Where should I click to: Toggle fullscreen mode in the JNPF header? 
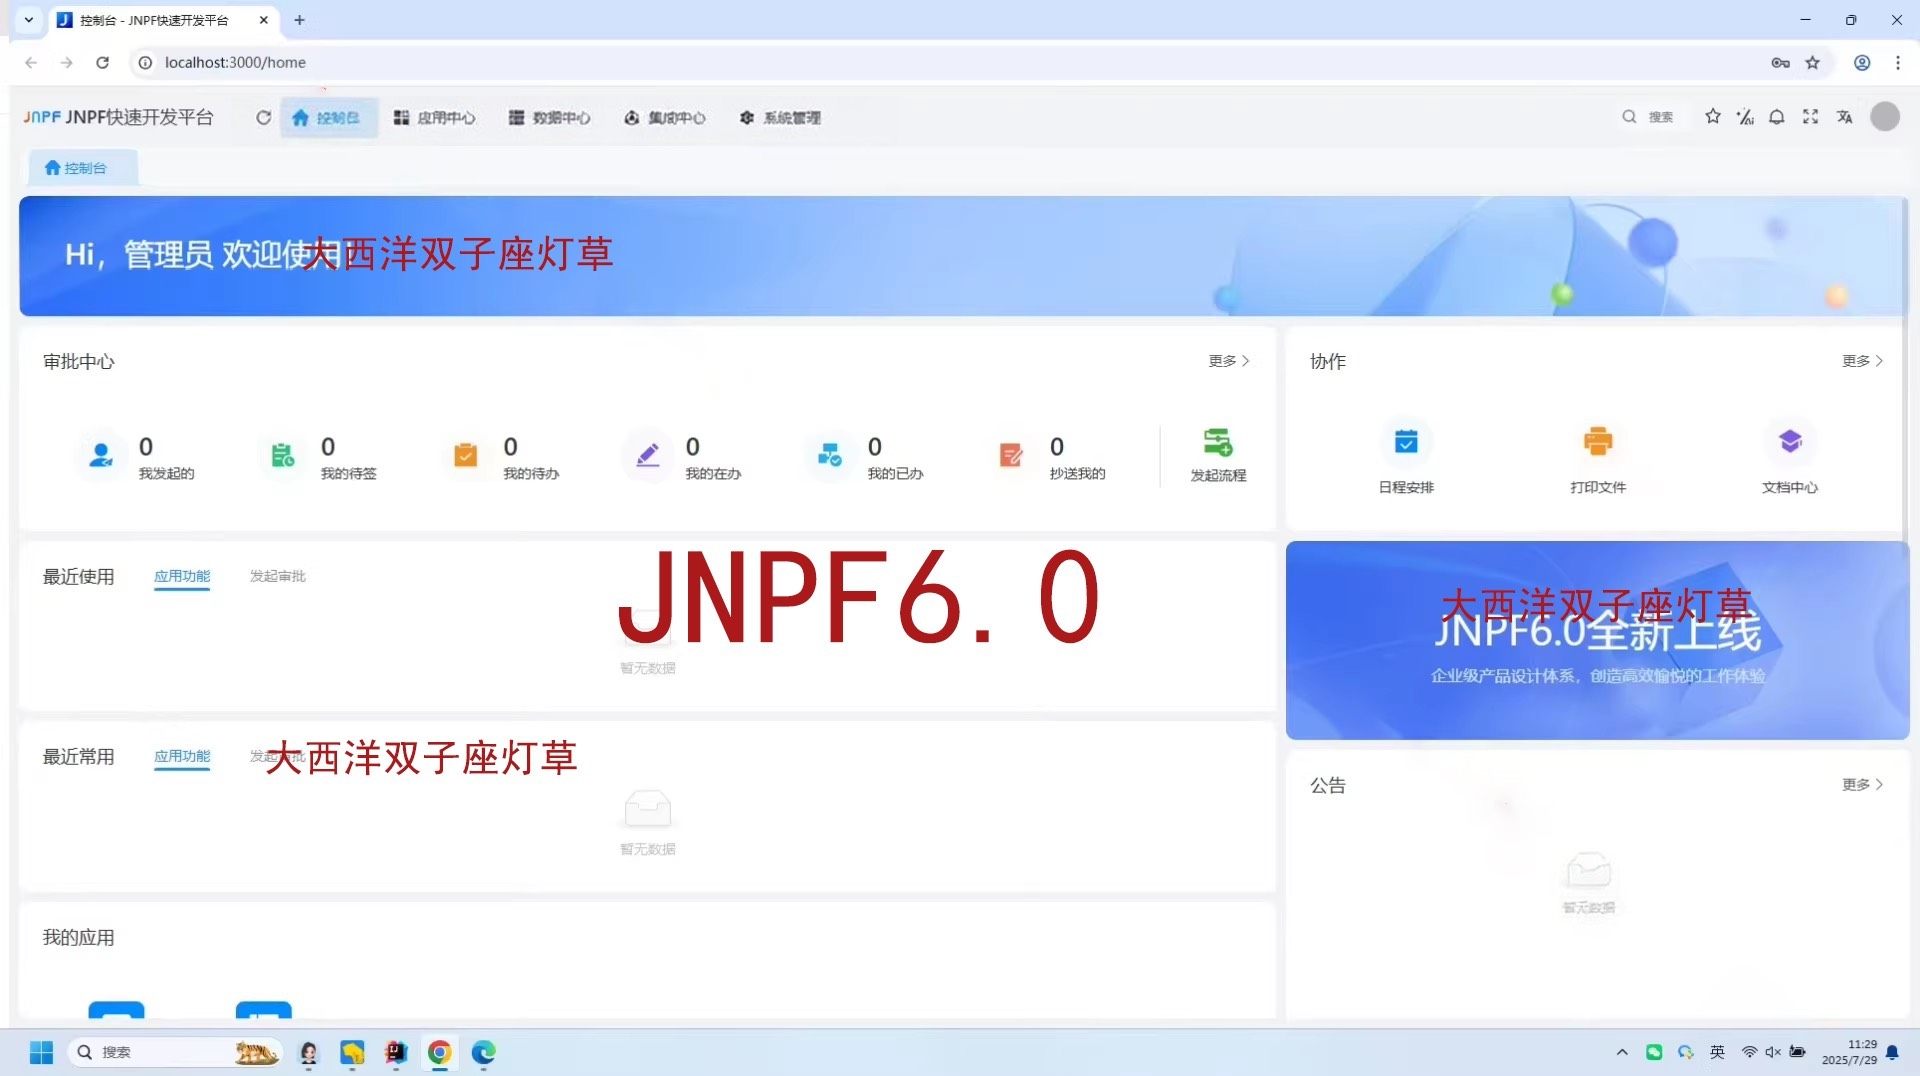click(1810, 117)
